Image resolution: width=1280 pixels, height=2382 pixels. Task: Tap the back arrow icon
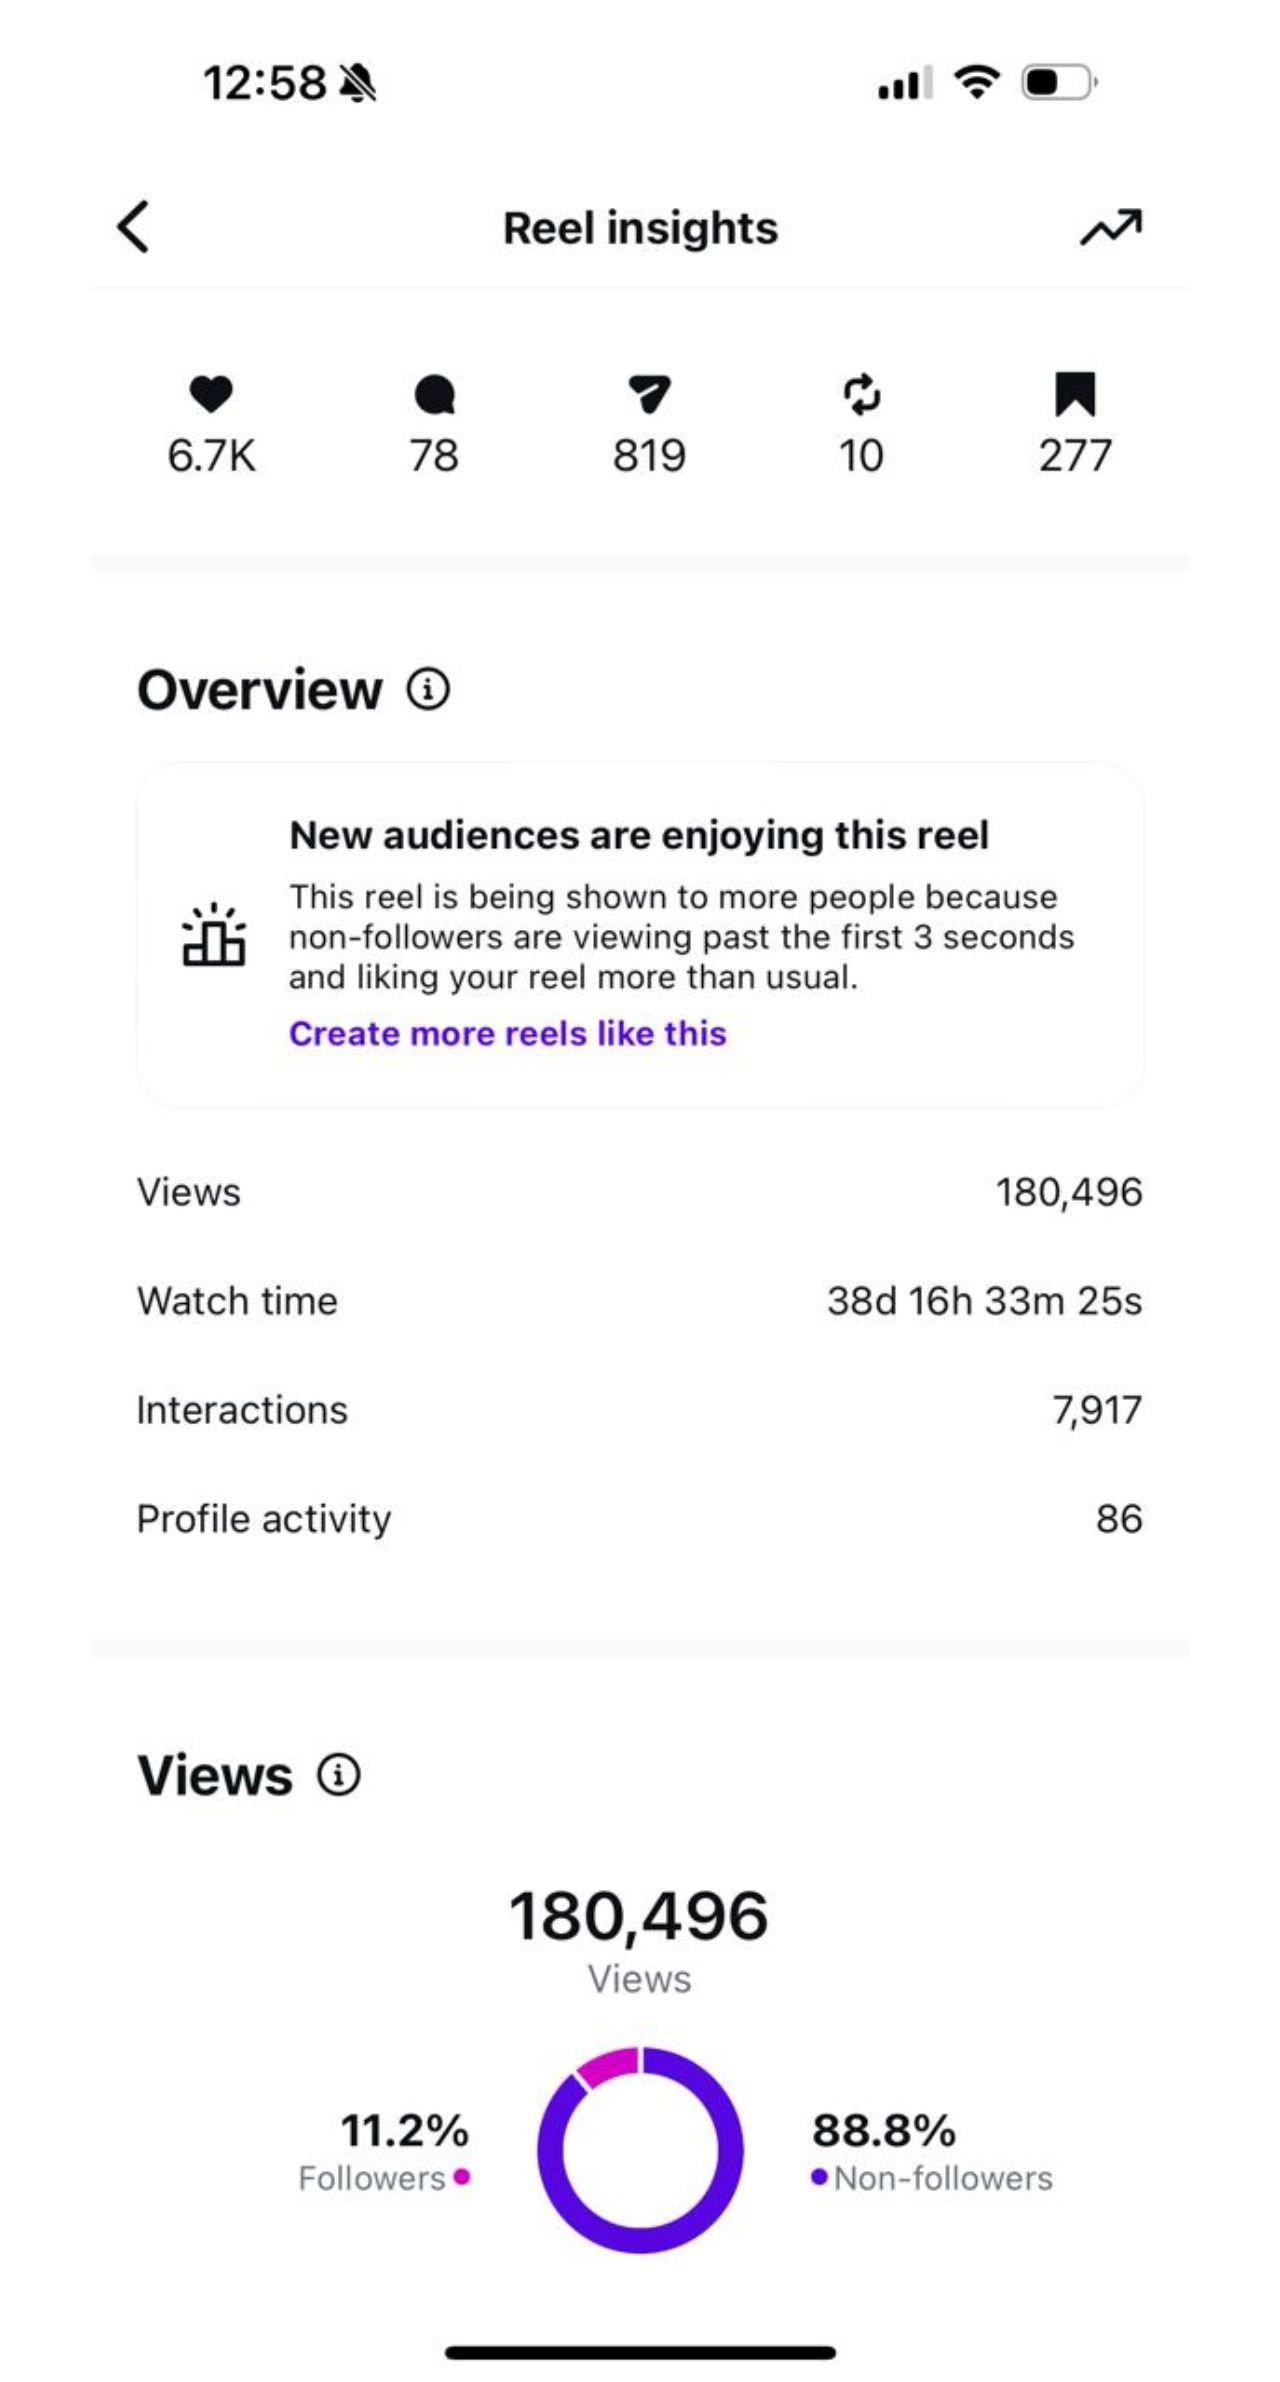[x=133, y=227]
